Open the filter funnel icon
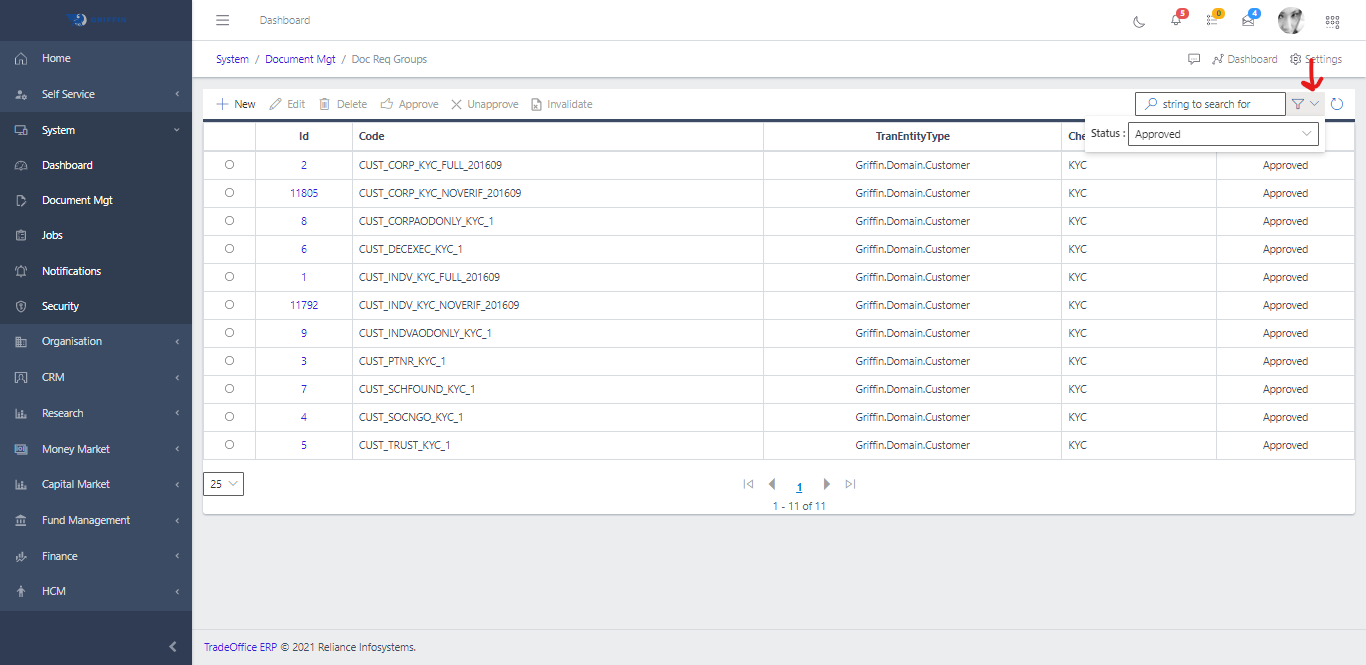 tap(1299, 103)
